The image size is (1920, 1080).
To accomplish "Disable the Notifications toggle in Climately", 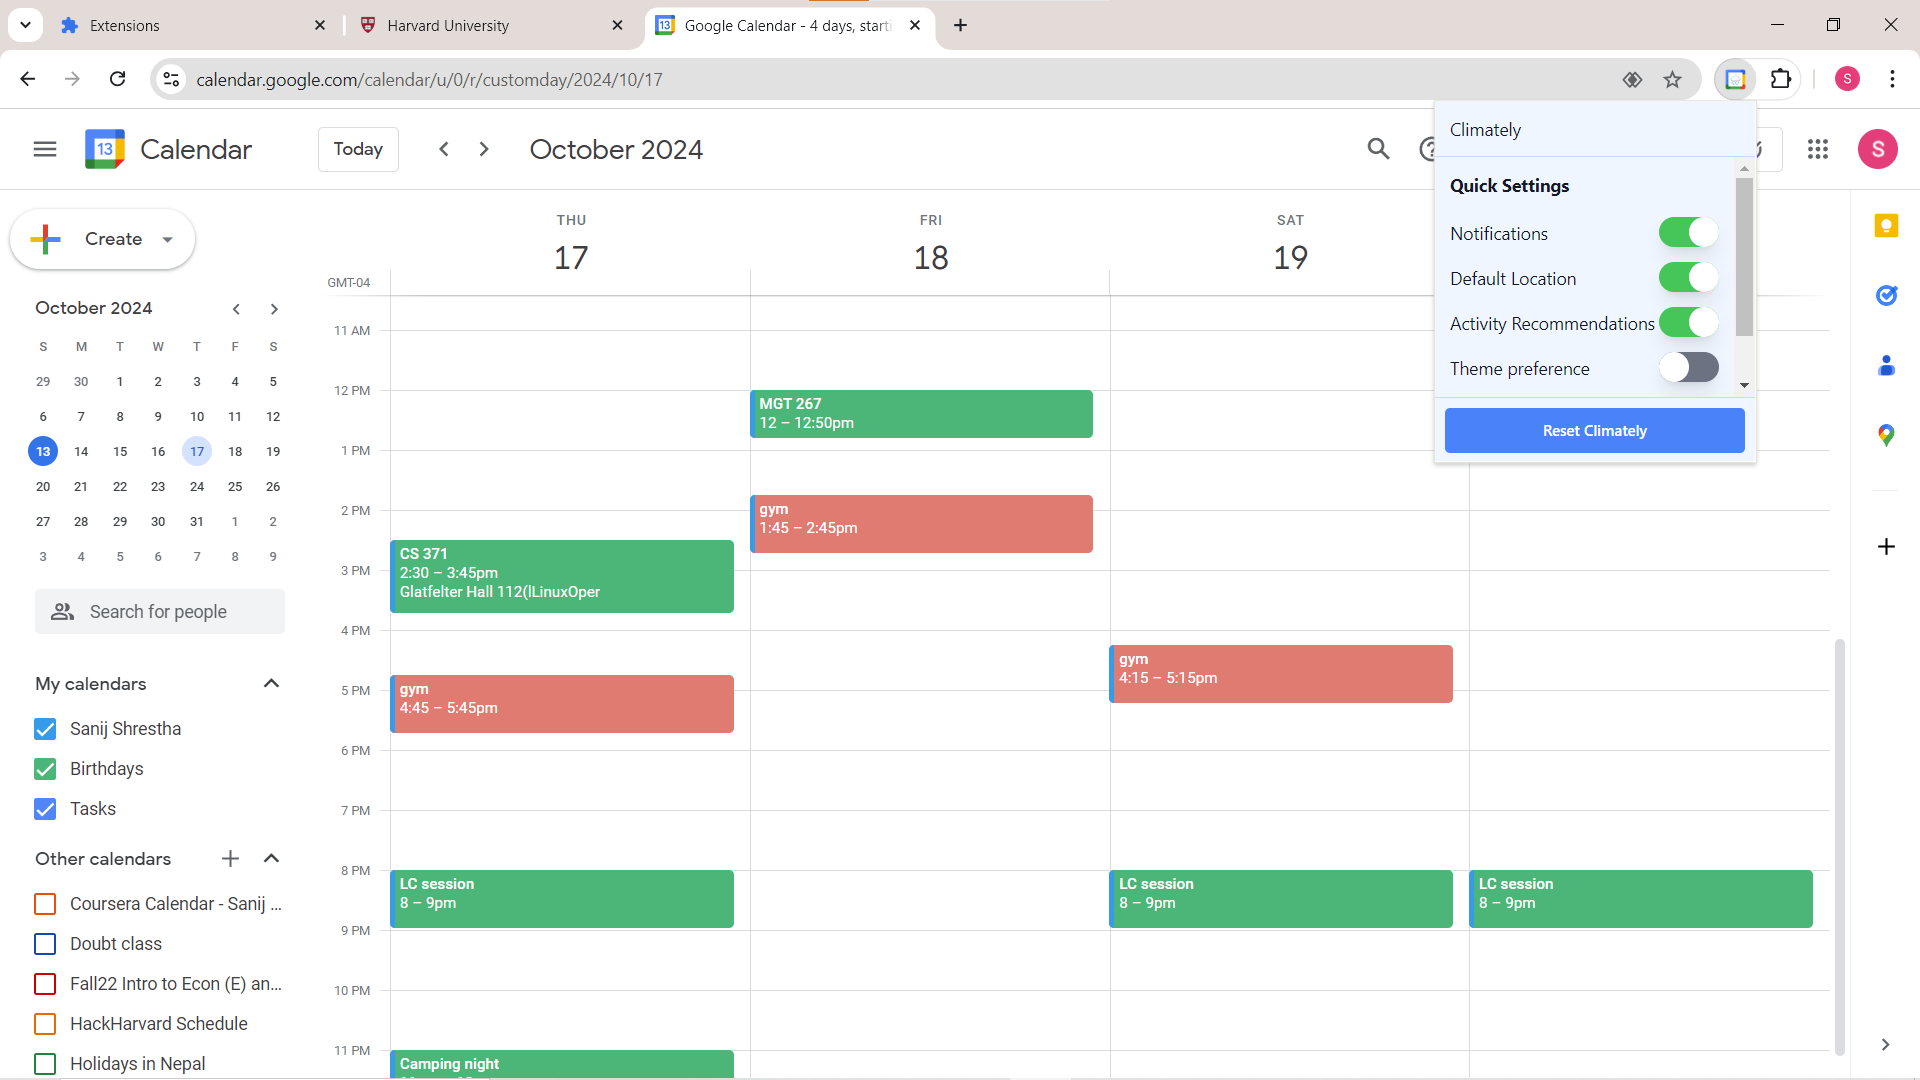I will (1688, 233).
